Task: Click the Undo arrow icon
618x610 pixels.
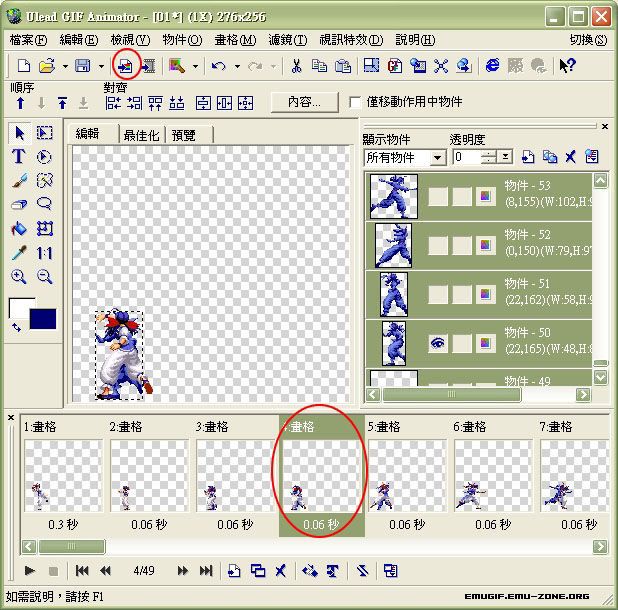Action: click(219, 66)
